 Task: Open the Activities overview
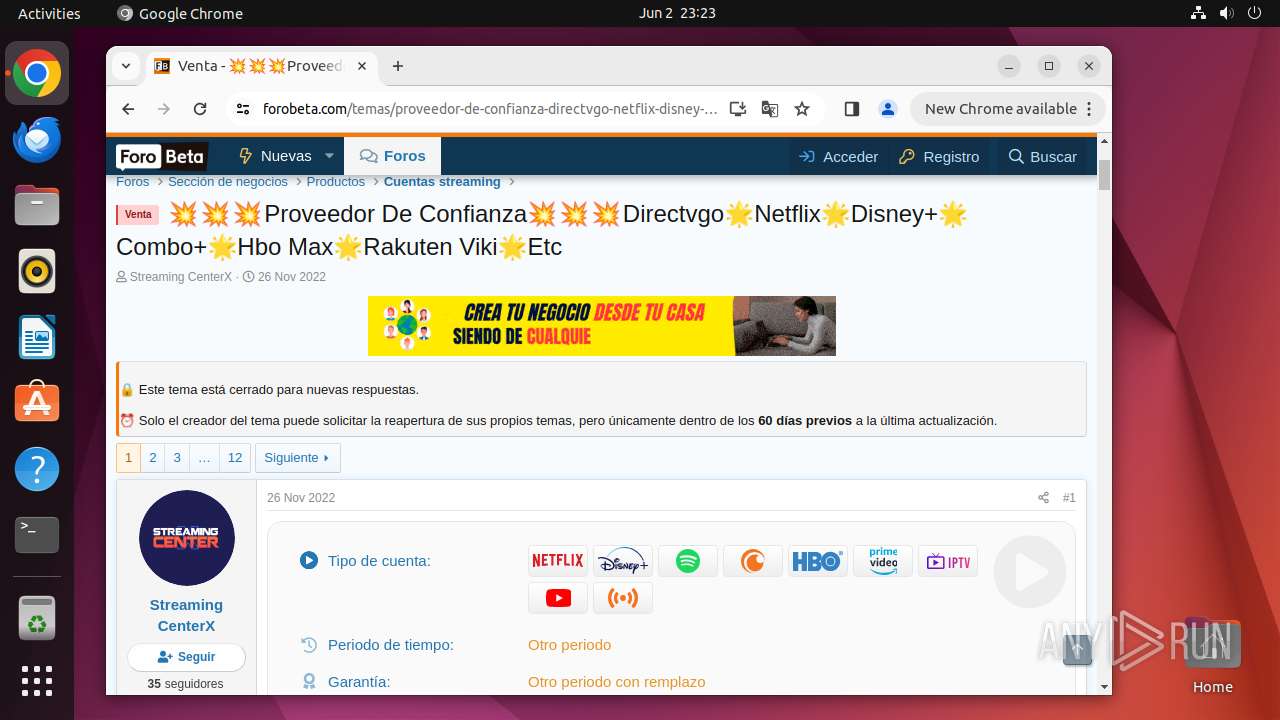point(49,13)
